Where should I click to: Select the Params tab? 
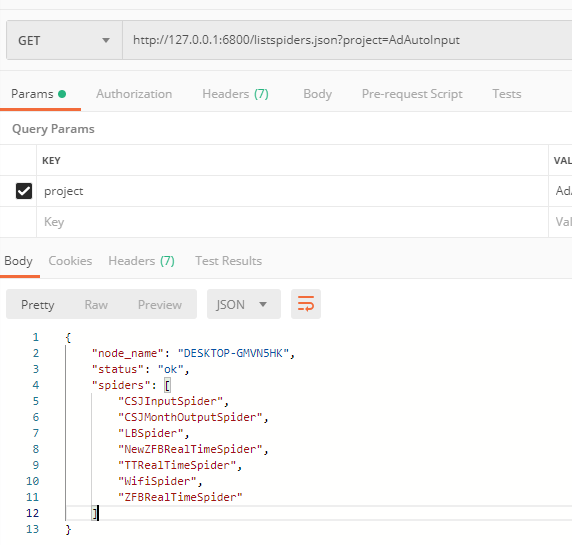point(39,94)
